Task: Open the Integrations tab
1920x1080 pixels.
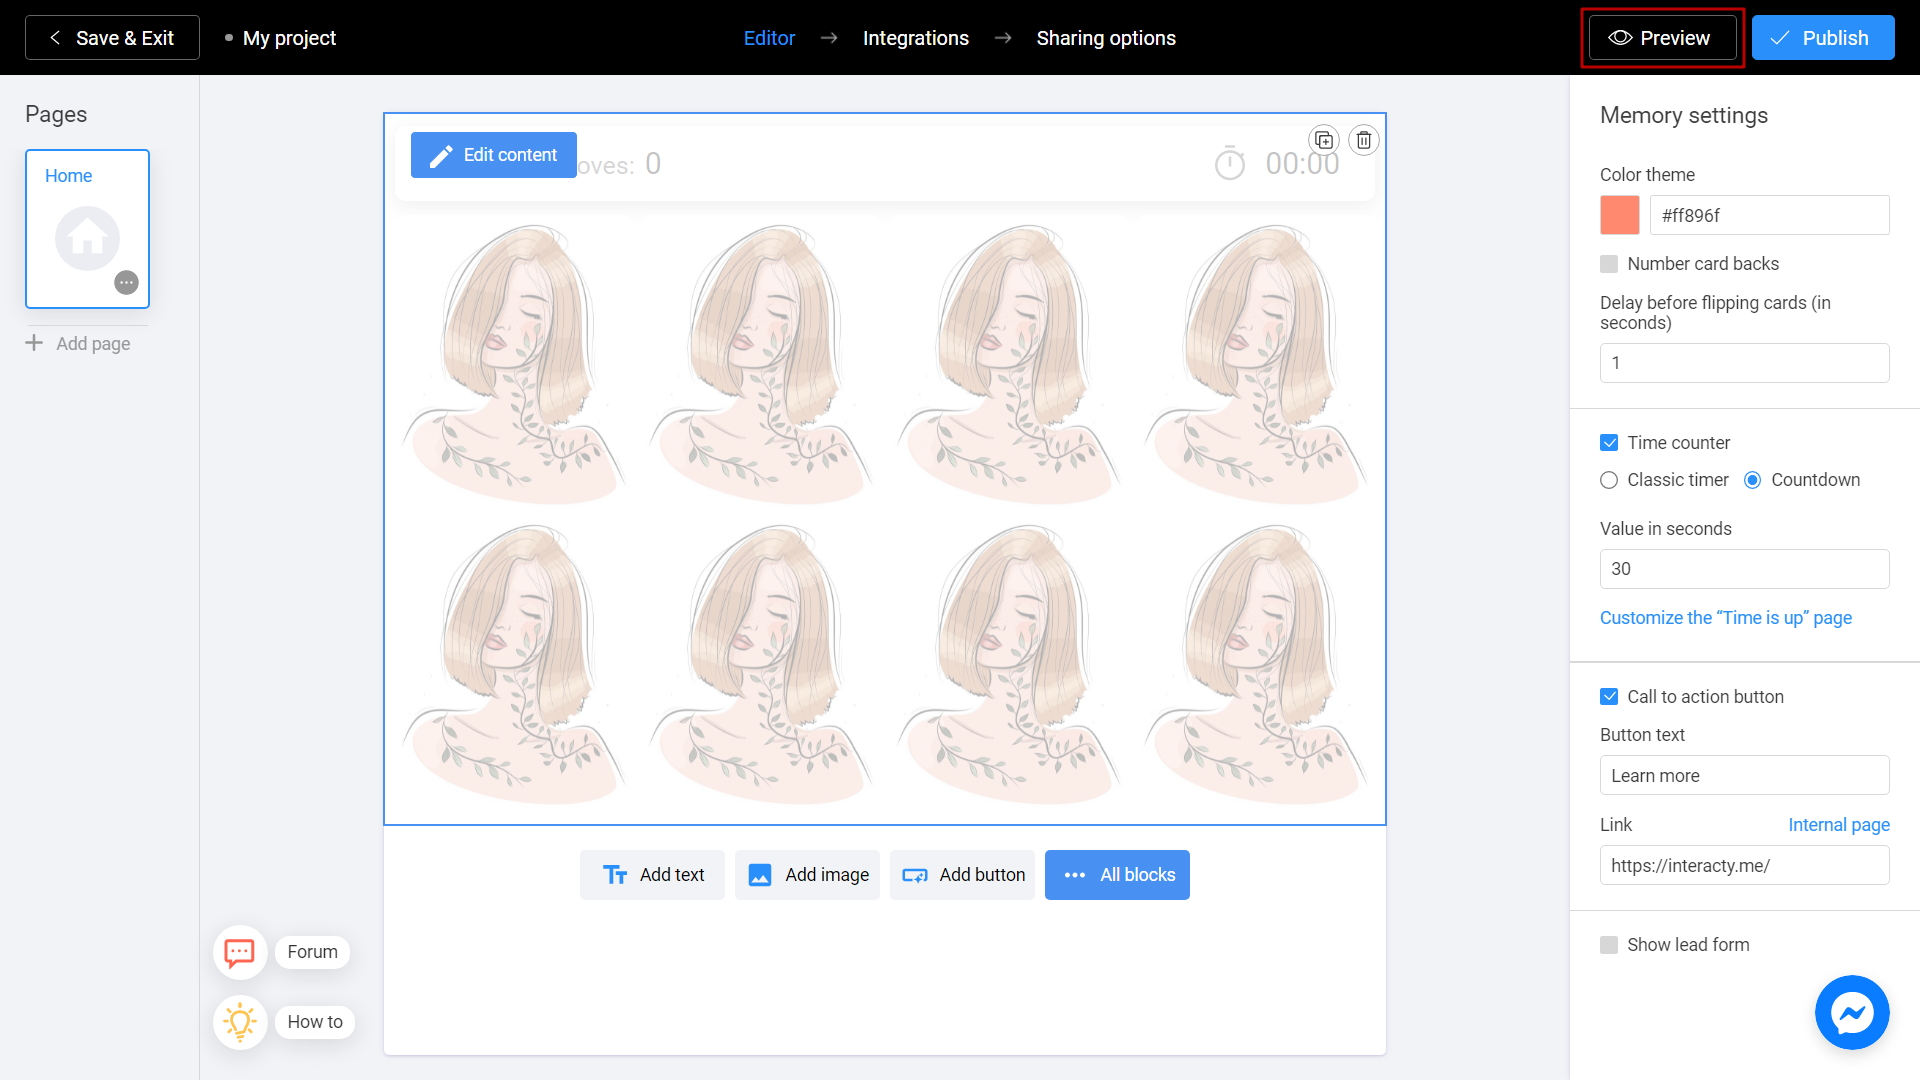Action: 915,38
